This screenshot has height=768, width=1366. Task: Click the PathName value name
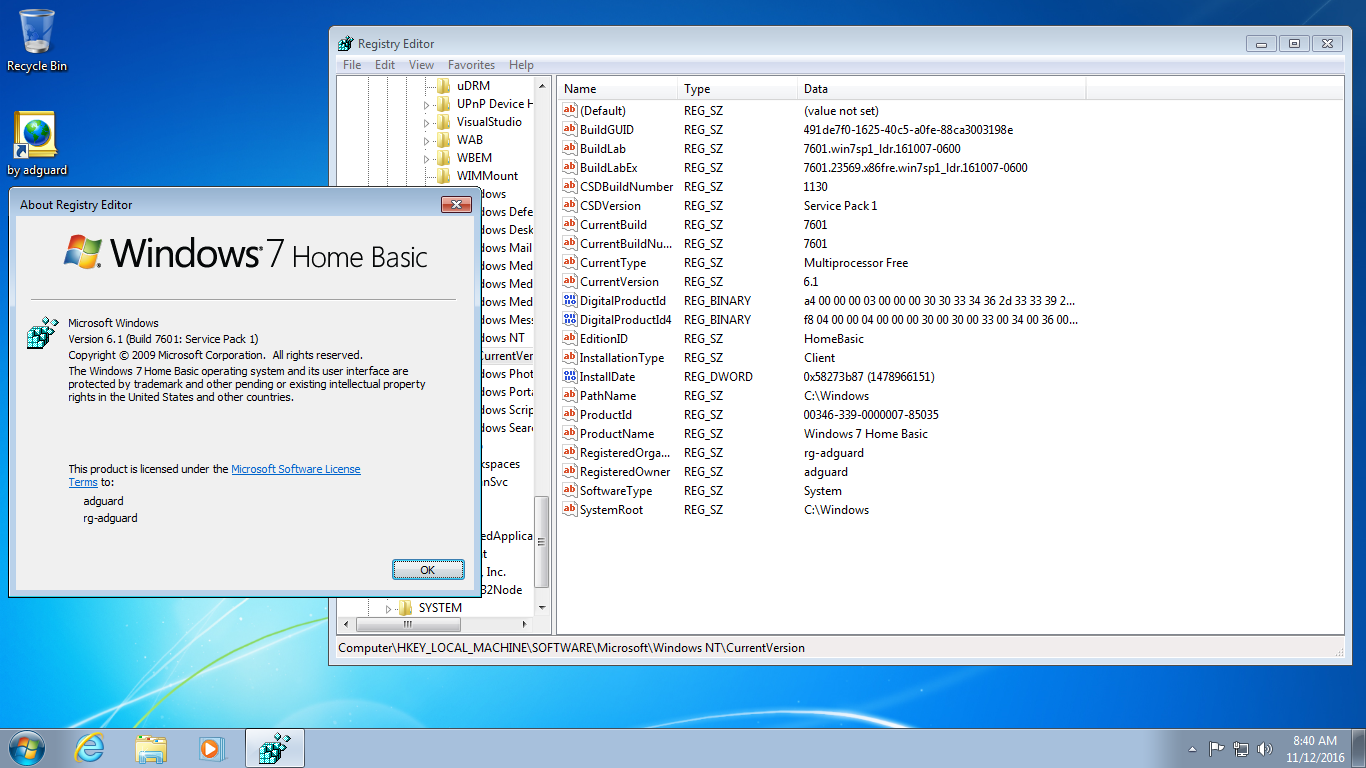pyautogui.click(x=610, y=396)
